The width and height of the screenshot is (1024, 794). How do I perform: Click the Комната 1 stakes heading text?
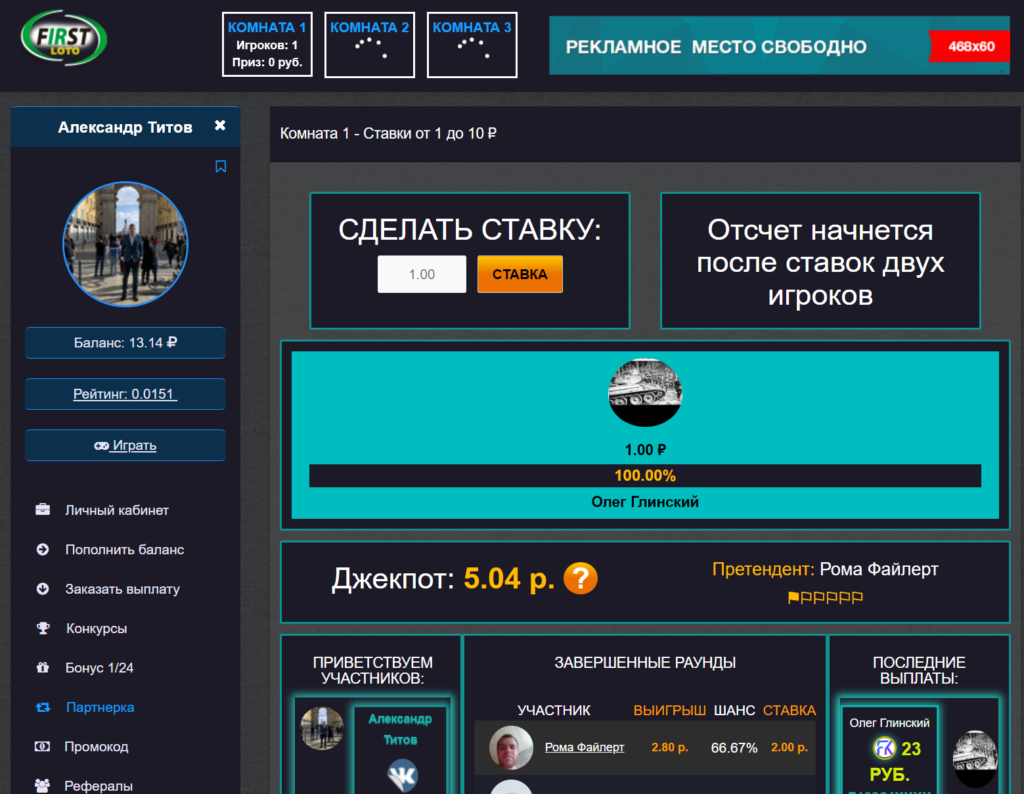pyautogui.click(x=388, y=133)
